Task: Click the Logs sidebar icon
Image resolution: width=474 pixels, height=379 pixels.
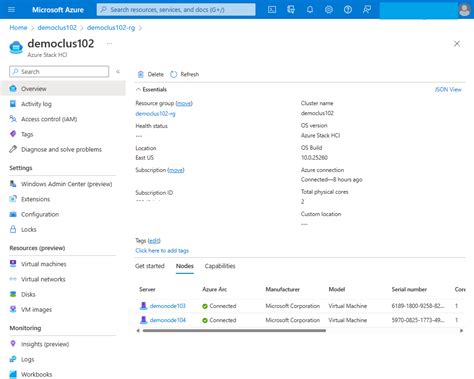Action: click(13, 359)
